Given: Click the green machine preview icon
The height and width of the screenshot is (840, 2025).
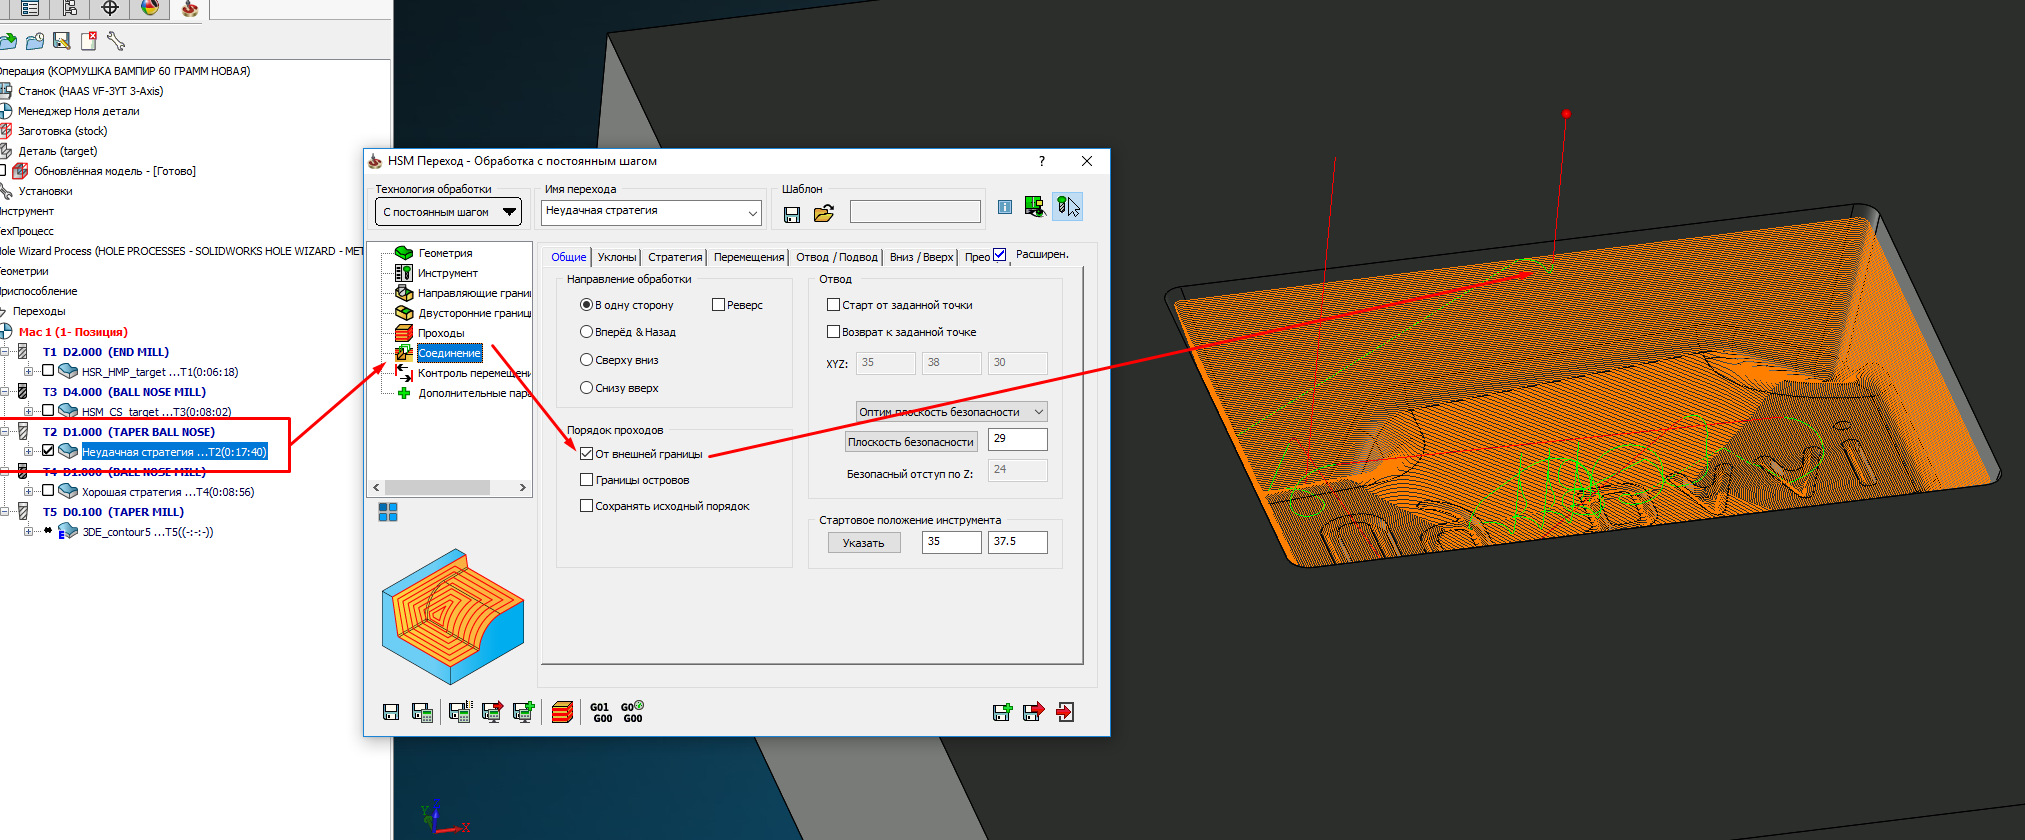Looking at the screenshot, I should (x=1035, y=207).
